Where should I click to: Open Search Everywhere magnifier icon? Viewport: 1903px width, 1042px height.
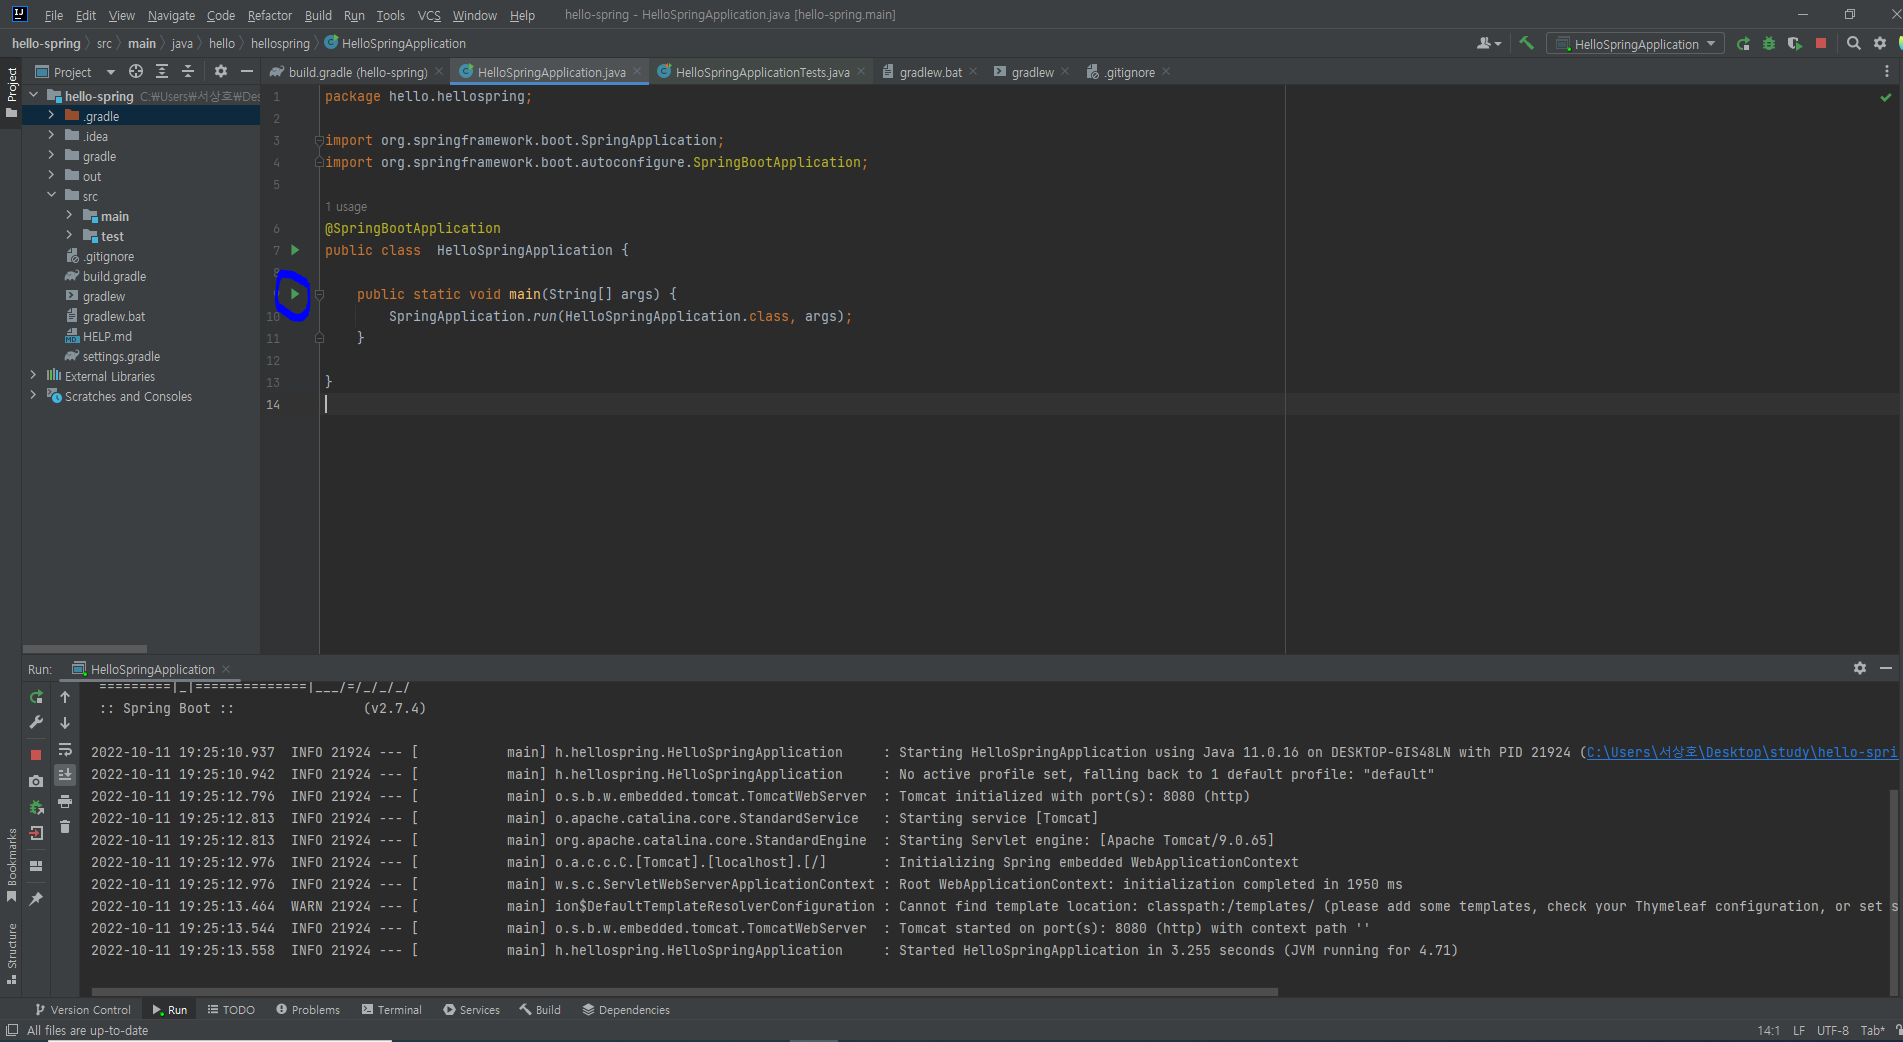[x=1853, y=43]
